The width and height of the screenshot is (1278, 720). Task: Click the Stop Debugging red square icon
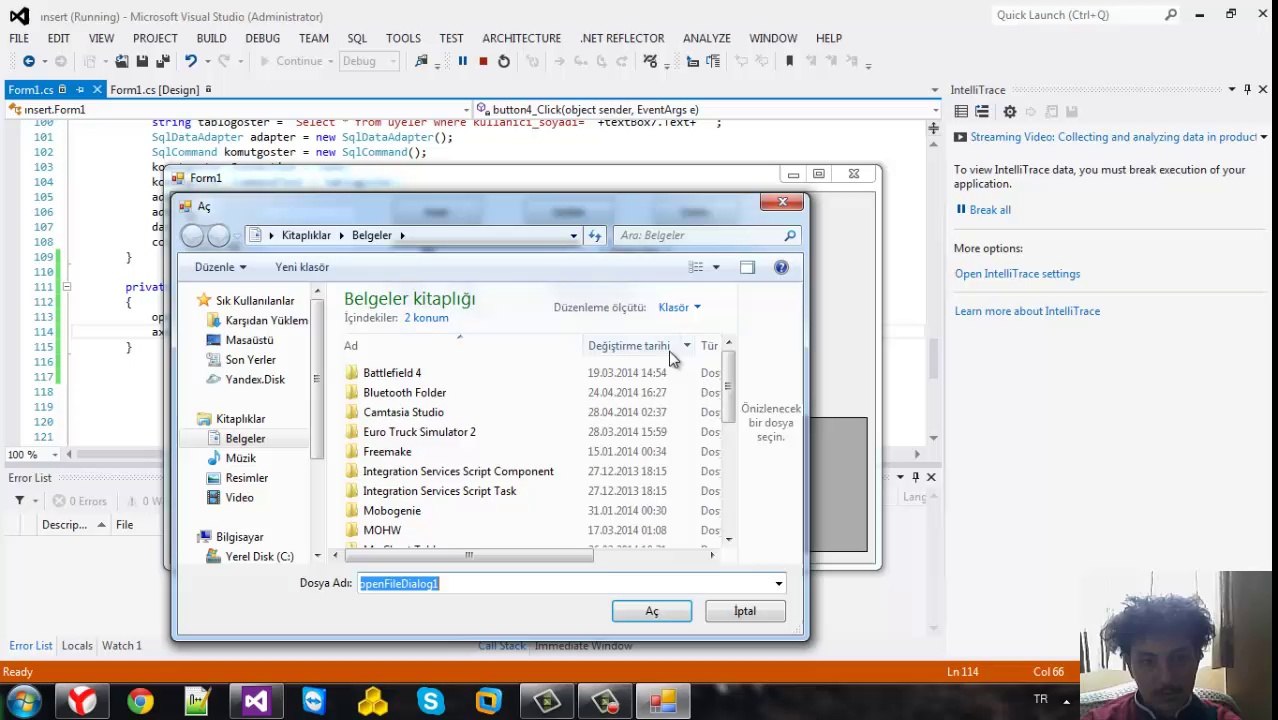[483, 61]
